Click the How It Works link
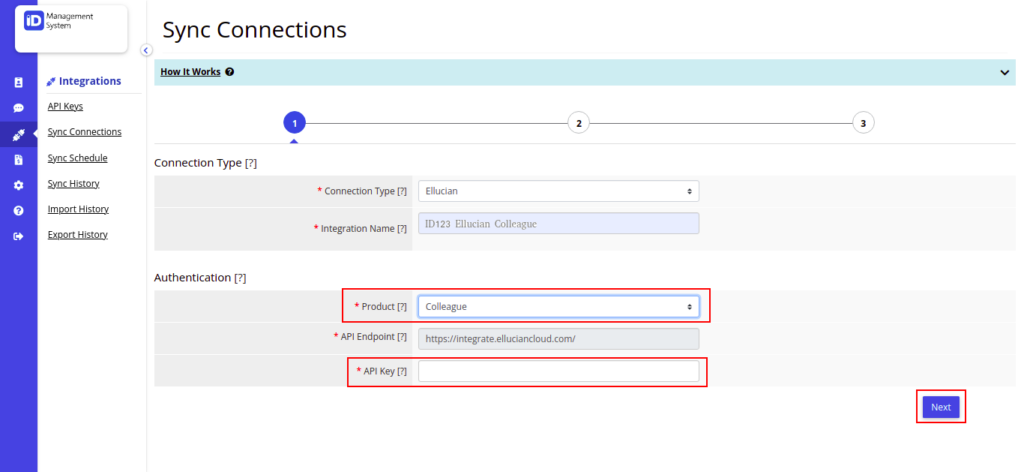The height and width of the screenshot is (472, 1024). click(x=190, y=72)
